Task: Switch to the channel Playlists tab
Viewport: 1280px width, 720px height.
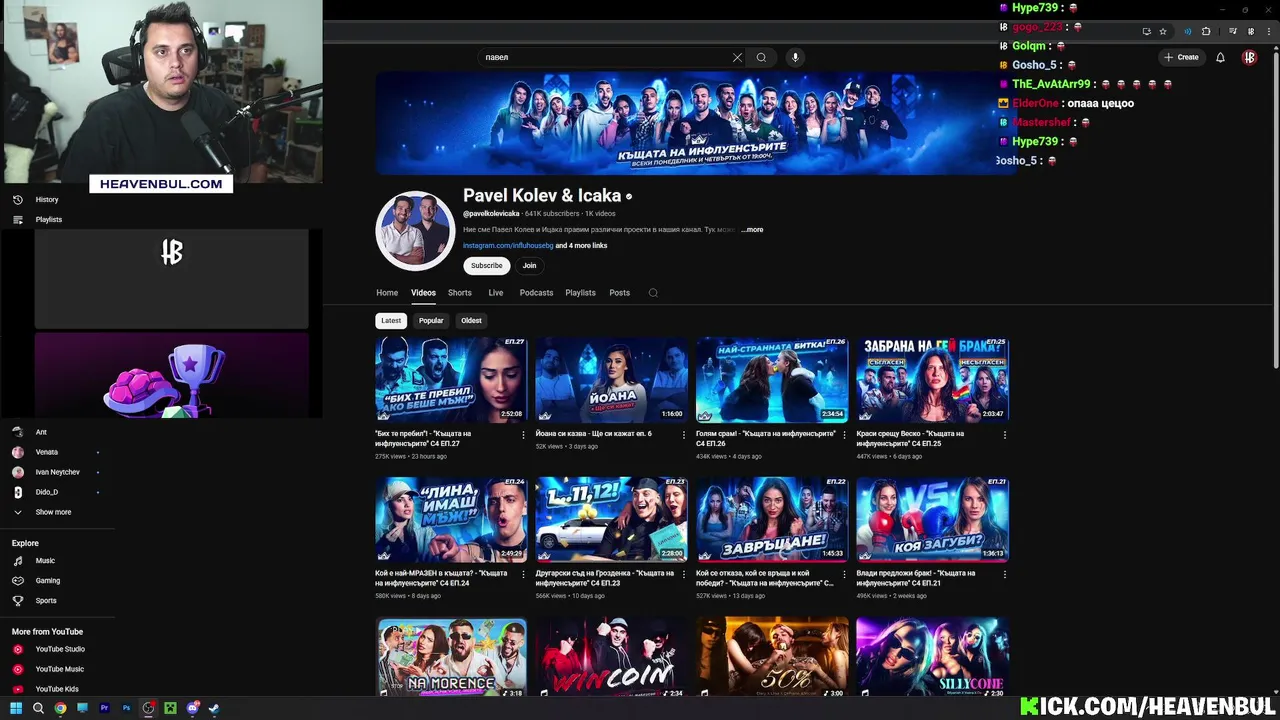Action: tap(580, 293)
